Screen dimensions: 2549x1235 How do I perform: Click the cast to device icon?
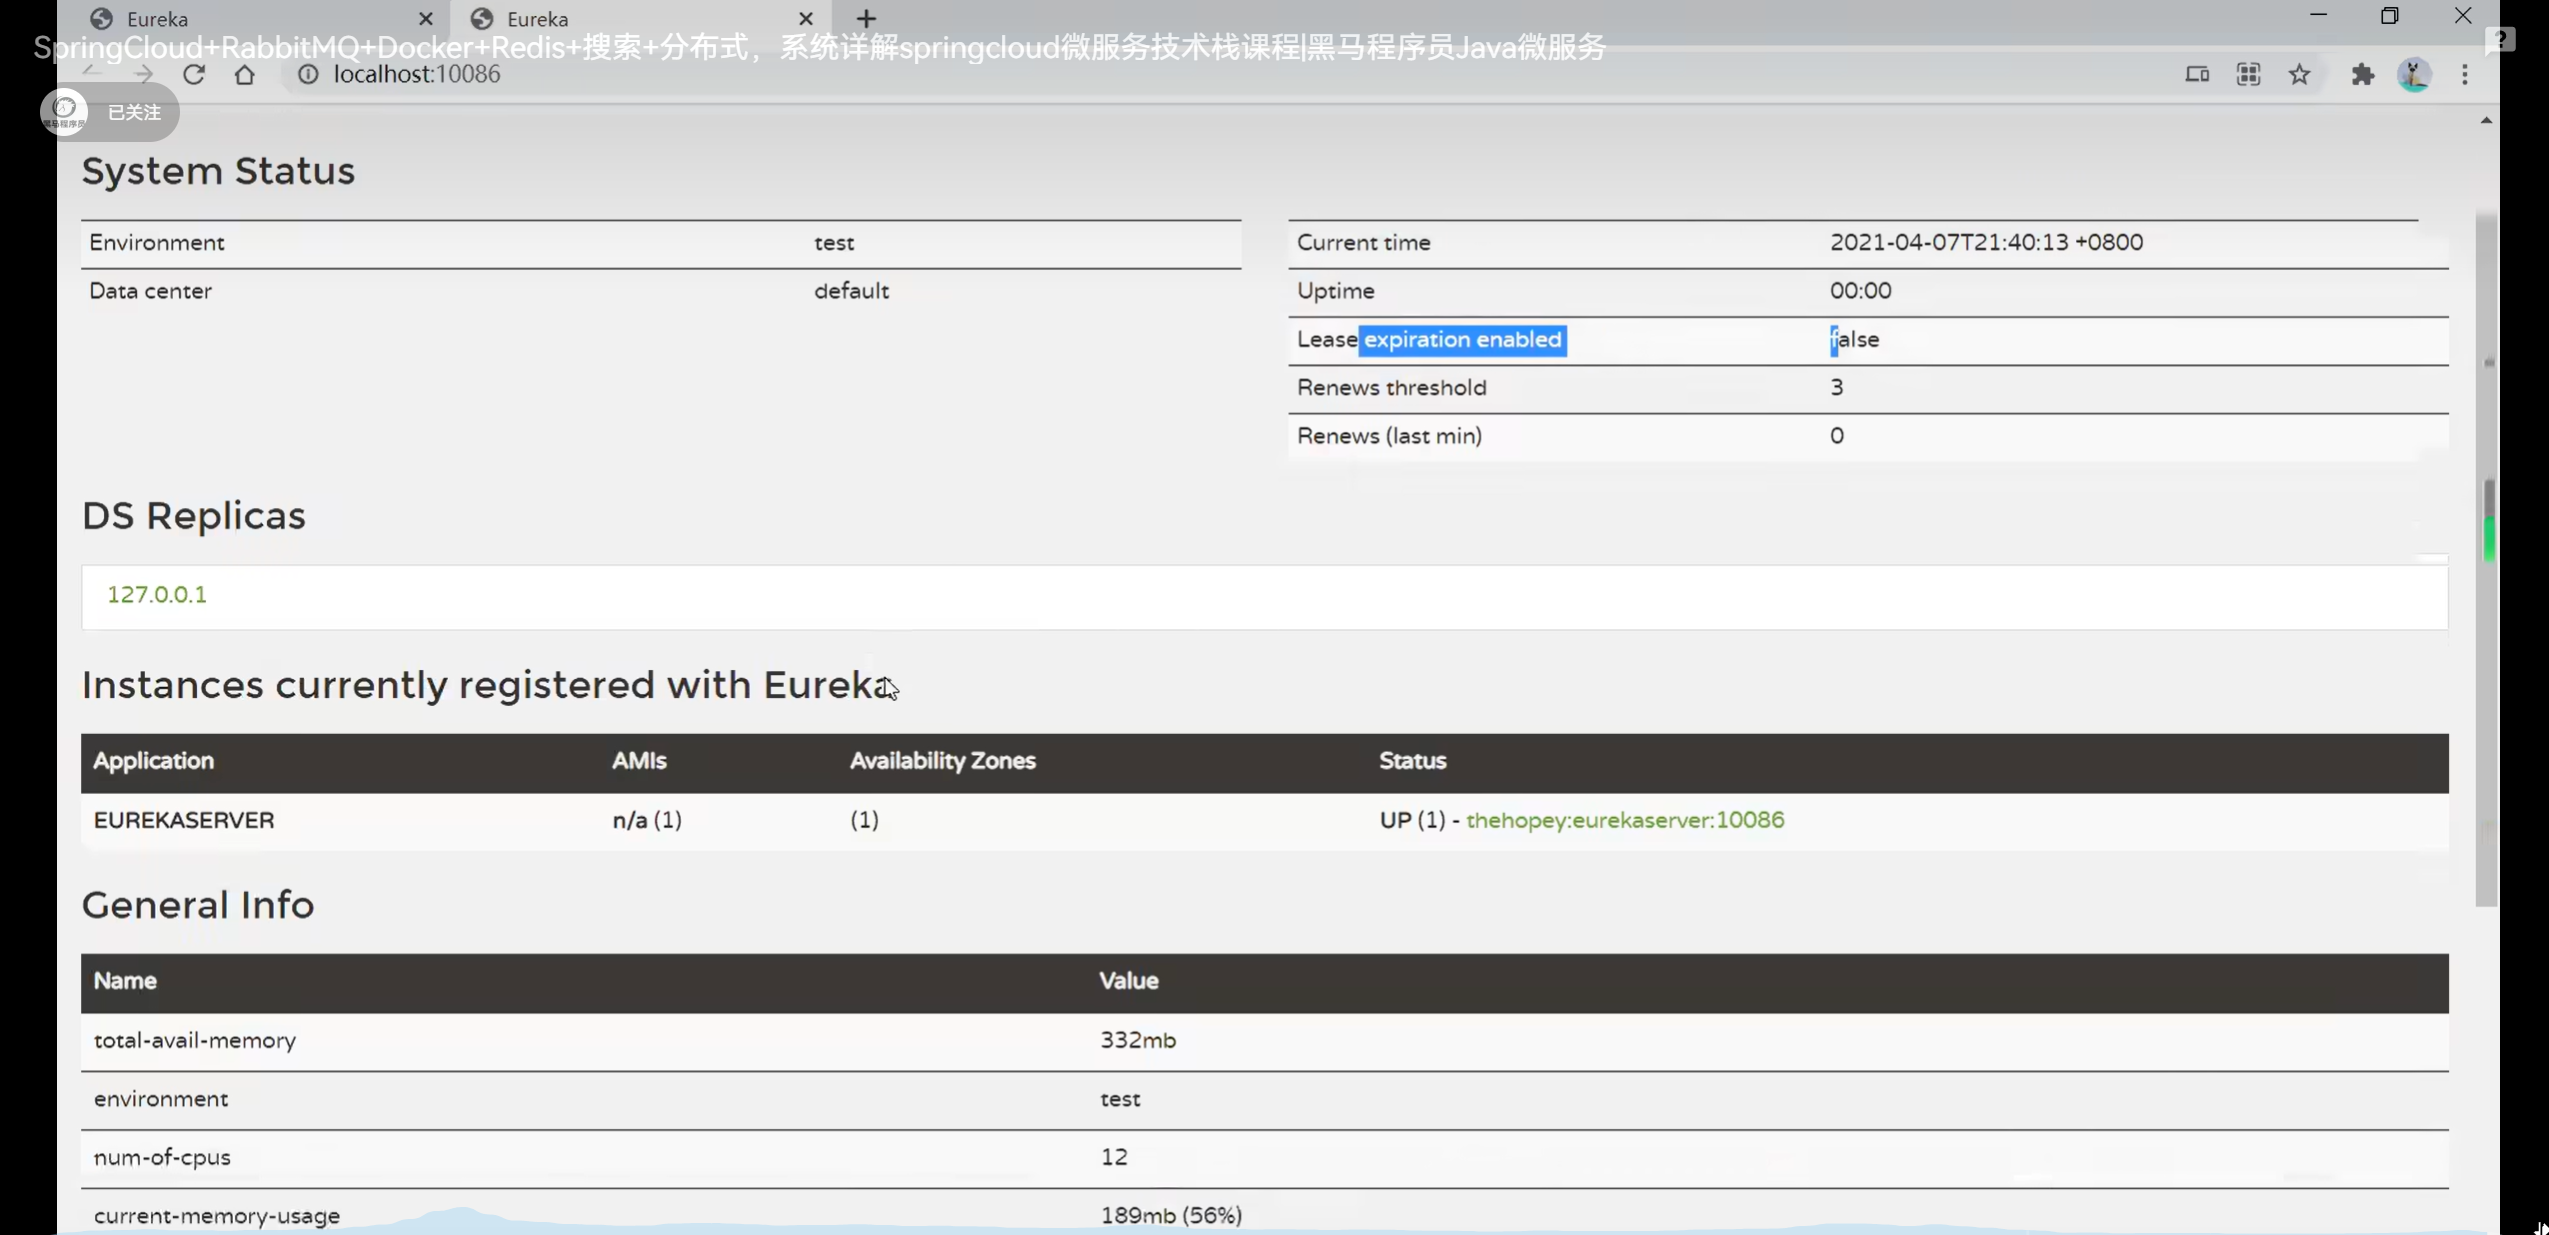pyautogui.click(x=2196, y=75)
